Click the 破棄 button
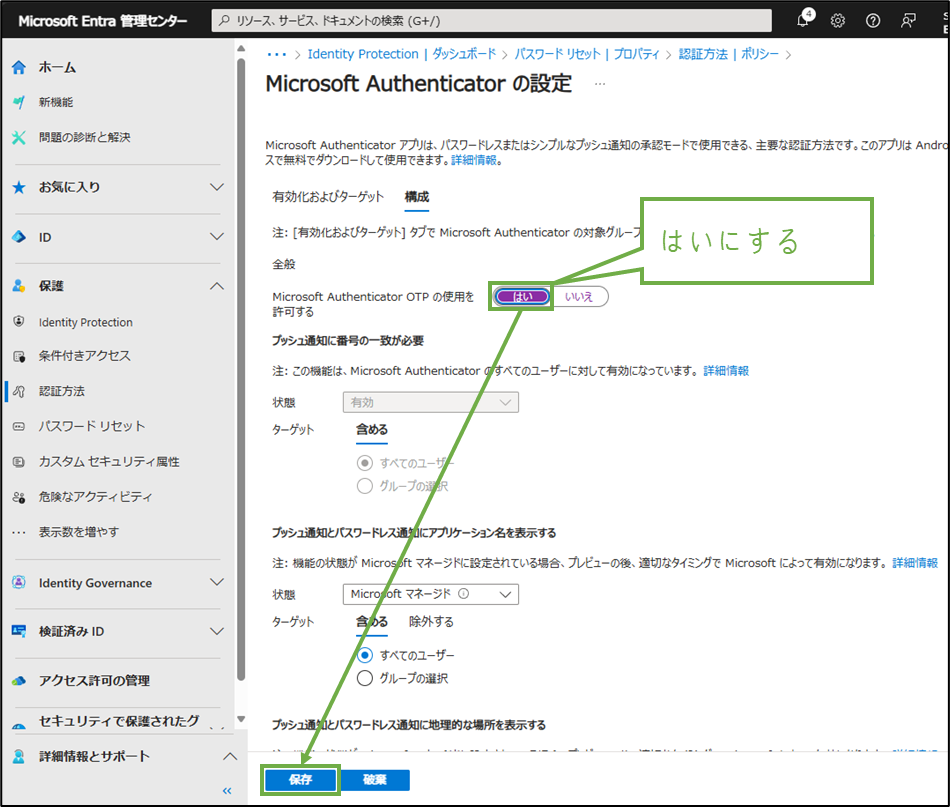This screenshot has height=807, width=950. 375,780
